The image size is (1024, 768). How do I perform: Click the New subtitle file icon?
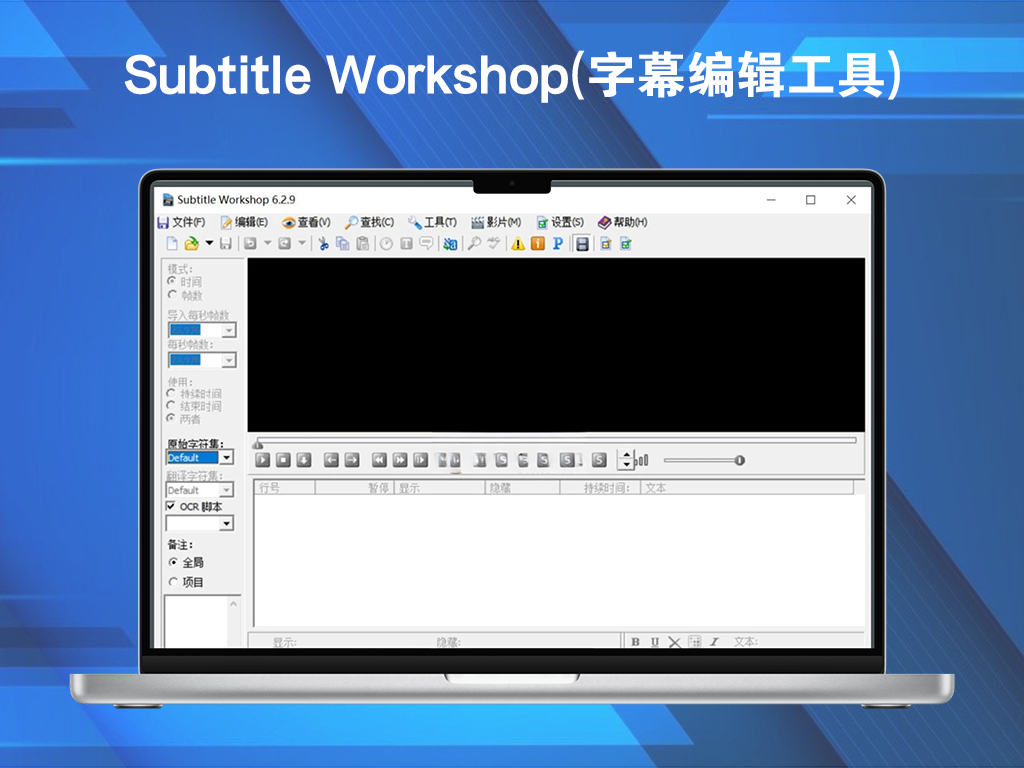(172, 244)
